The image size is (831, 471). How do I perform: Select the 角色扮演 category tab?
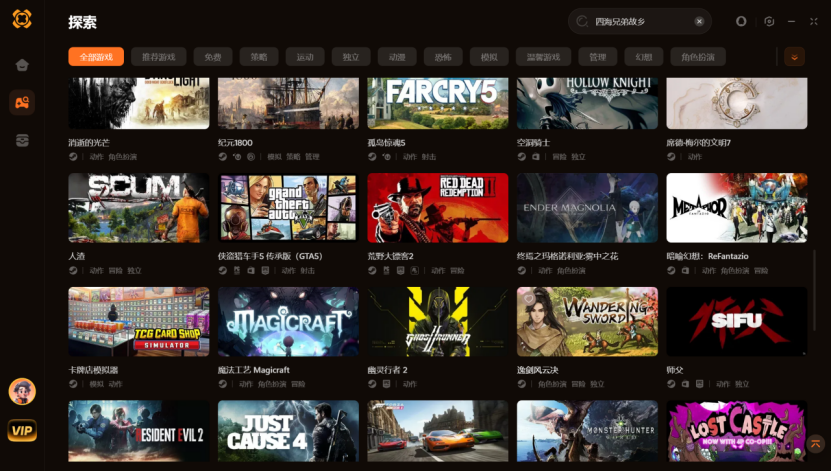tap(698, 57)
